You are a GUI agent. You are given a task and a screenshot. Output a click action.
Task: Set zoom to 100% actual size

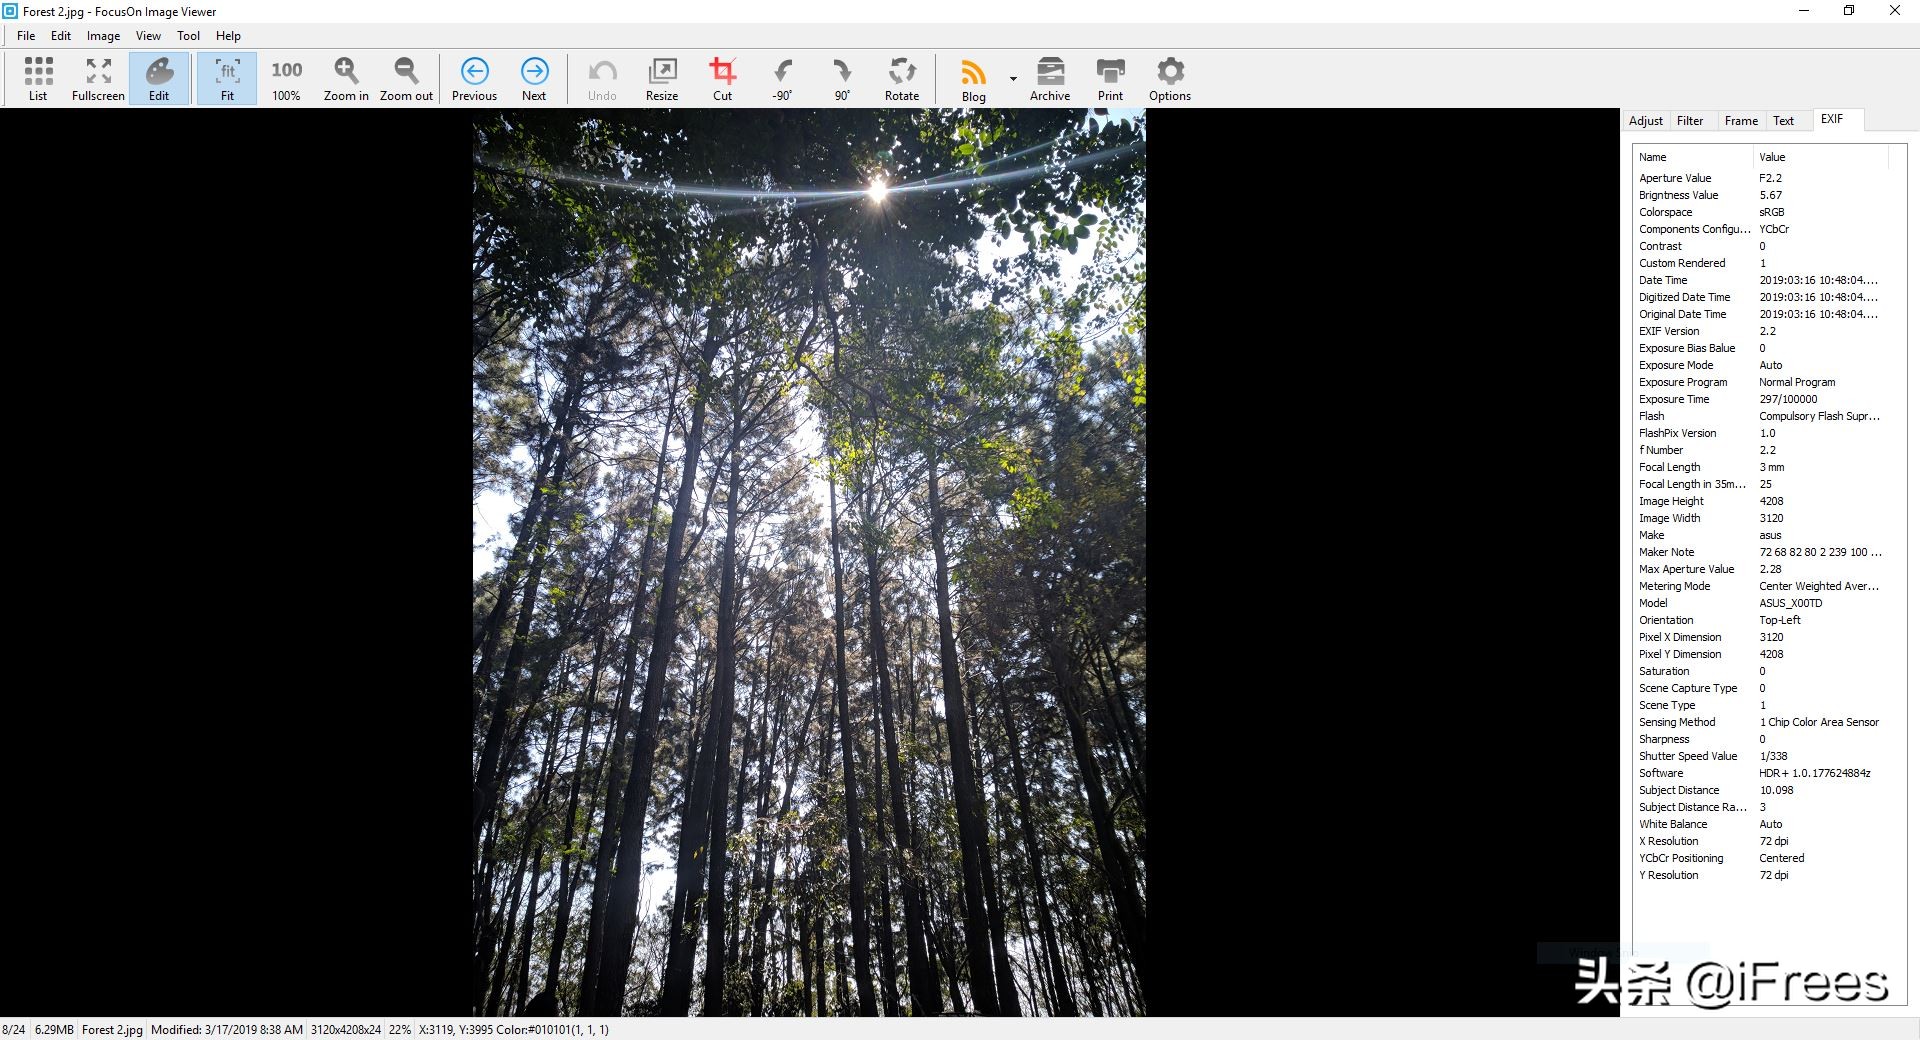tap(286, 78)
